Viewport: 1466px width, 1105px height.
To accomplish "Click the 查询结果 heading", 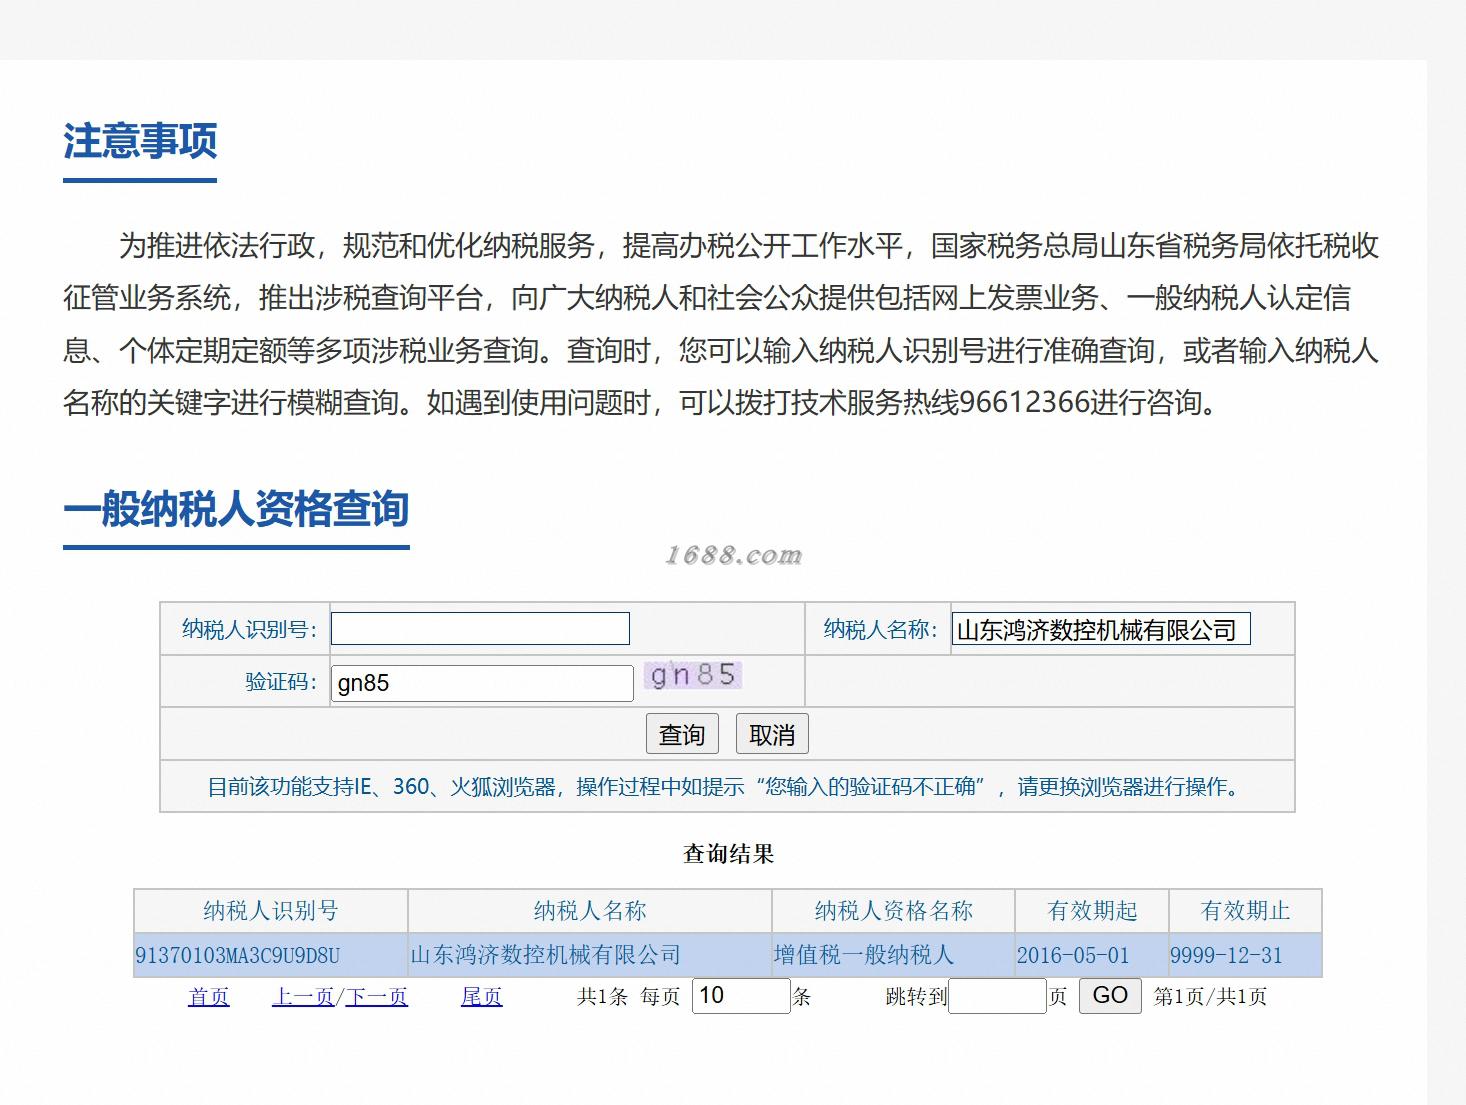I will click(x=728, y=853).
